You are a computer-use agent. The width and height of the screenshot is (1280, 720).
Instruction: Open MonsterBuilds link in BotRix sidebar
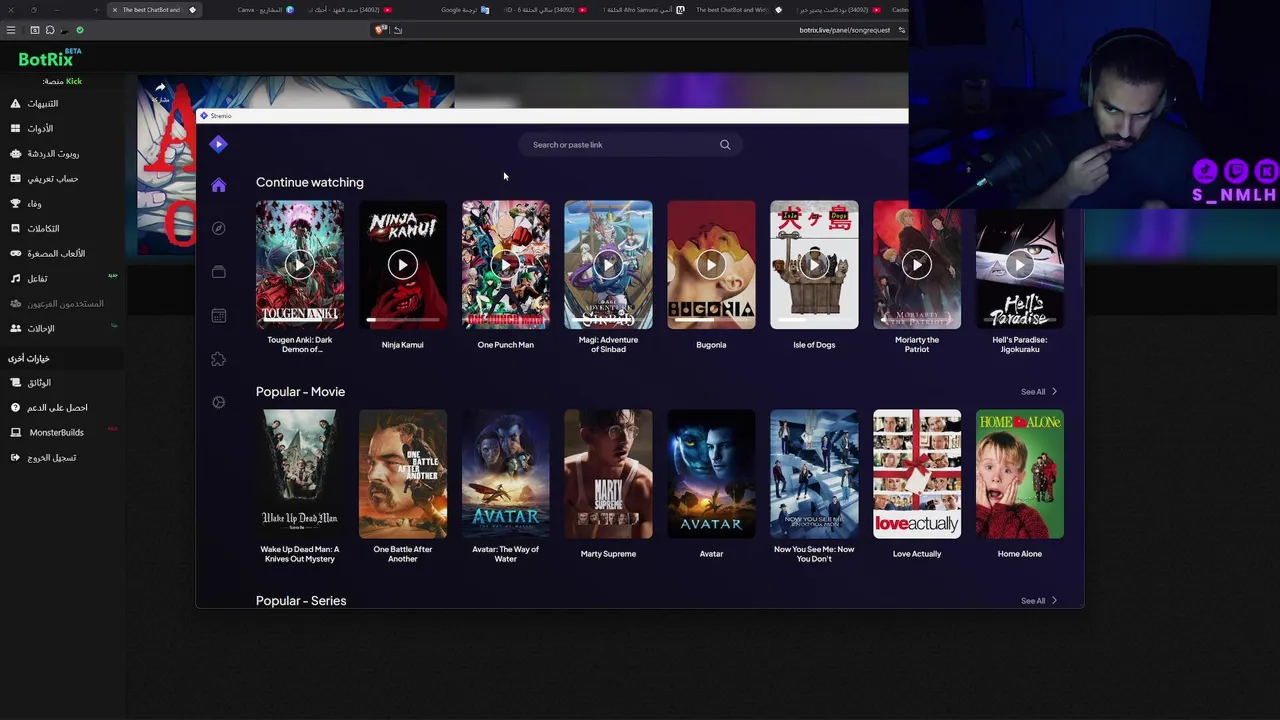pyautogui.click(x=47, y=433)
